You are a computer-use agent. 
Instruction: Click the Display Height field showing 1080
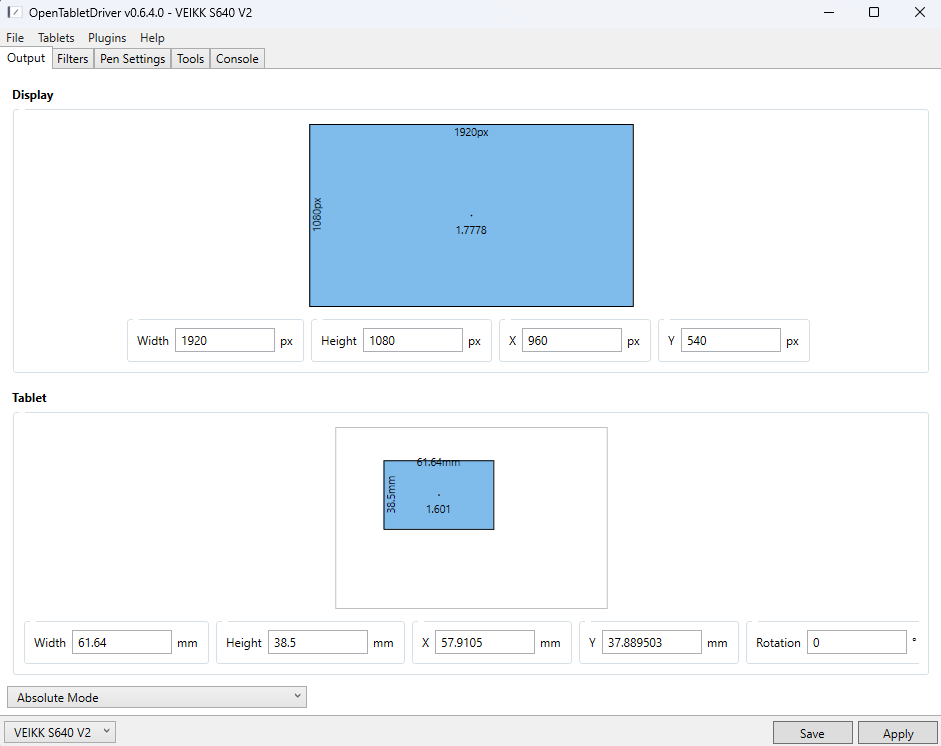coord(412,340)
